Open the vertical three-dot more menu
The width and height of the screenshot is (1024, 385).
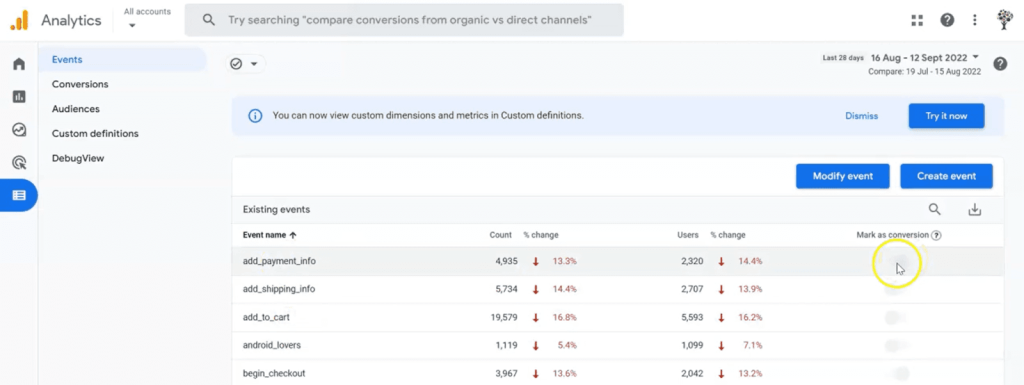[x=974, y=20]
